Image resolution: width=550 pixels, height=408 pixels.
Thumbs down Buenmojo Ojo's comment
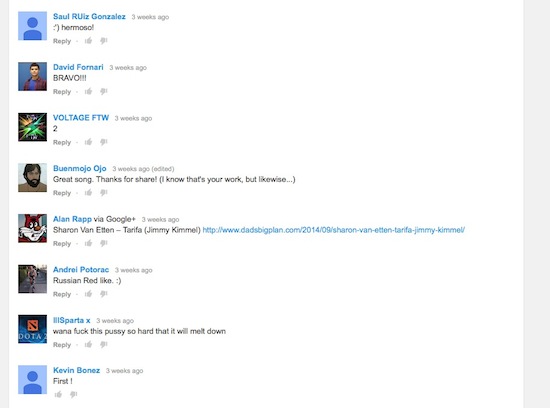coord(103,192)
